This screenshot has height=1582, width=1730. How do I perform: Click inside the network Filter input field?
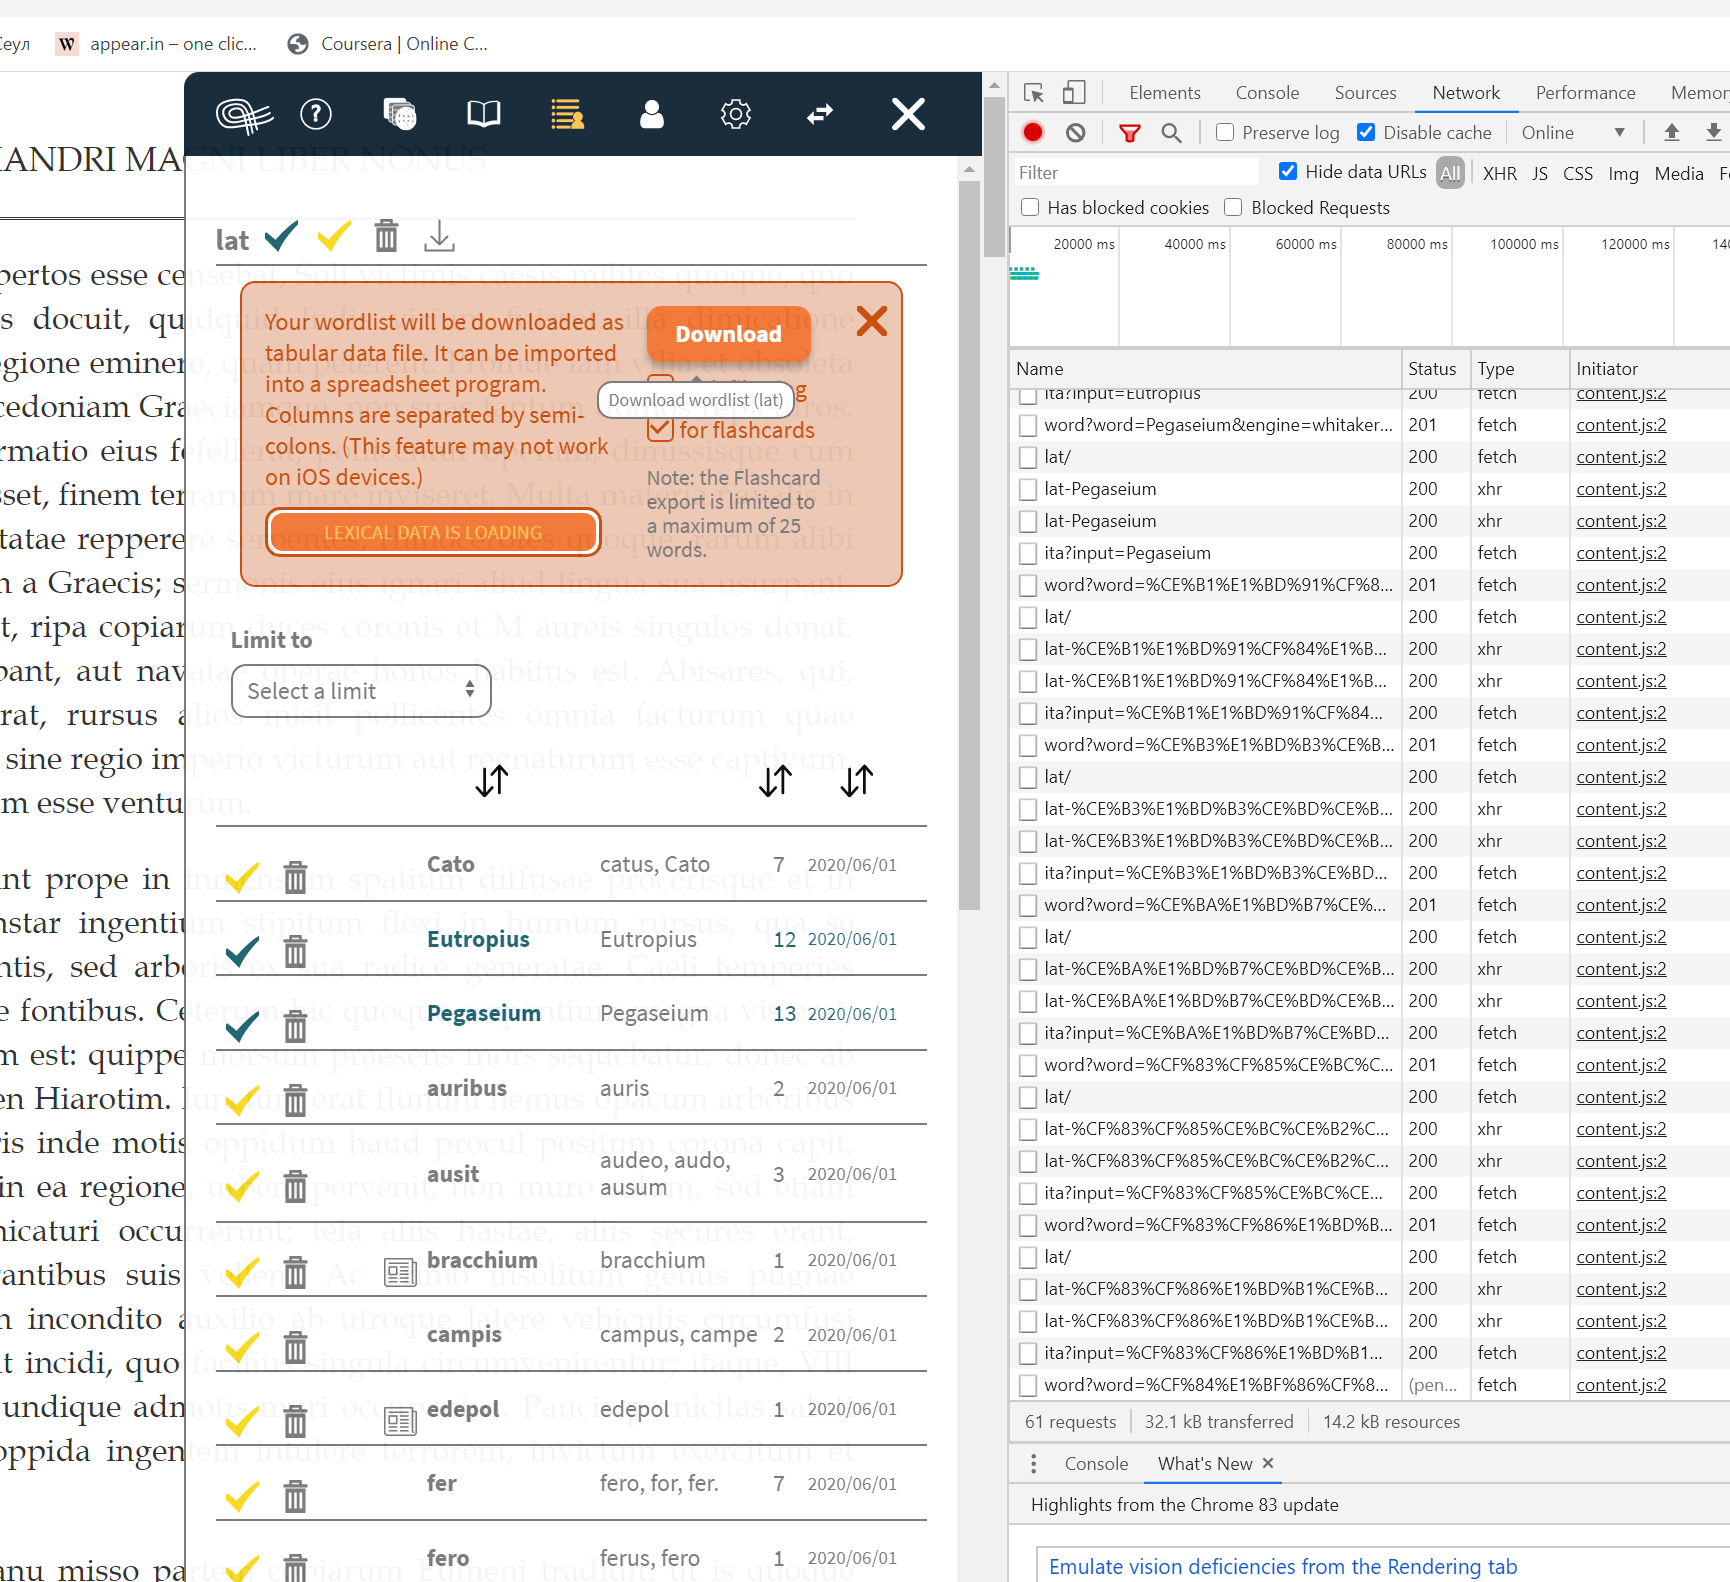(1135, 171)
